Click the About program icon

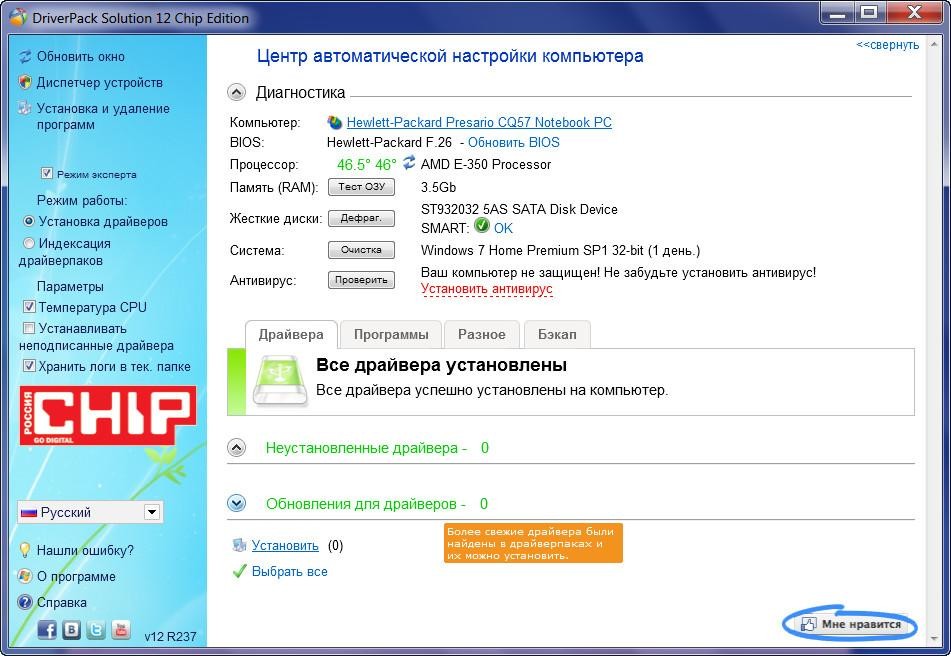(x=25, y=577)
